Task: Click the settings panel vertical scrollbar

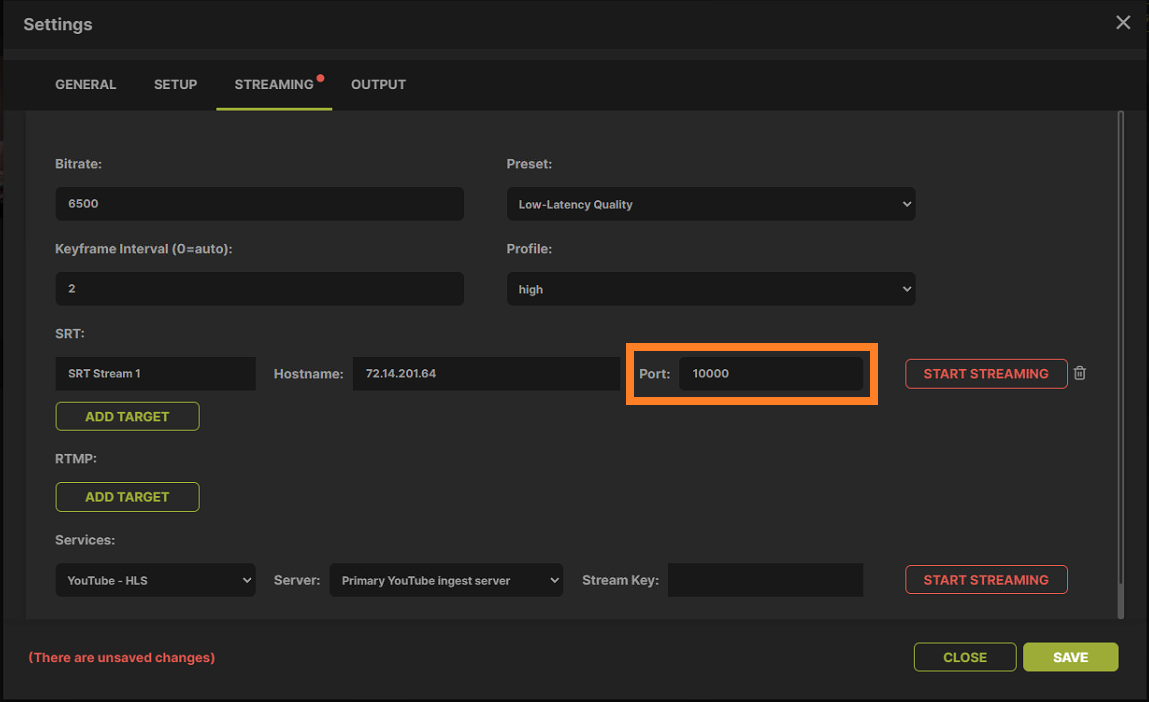Action: tap(1120, 365)
